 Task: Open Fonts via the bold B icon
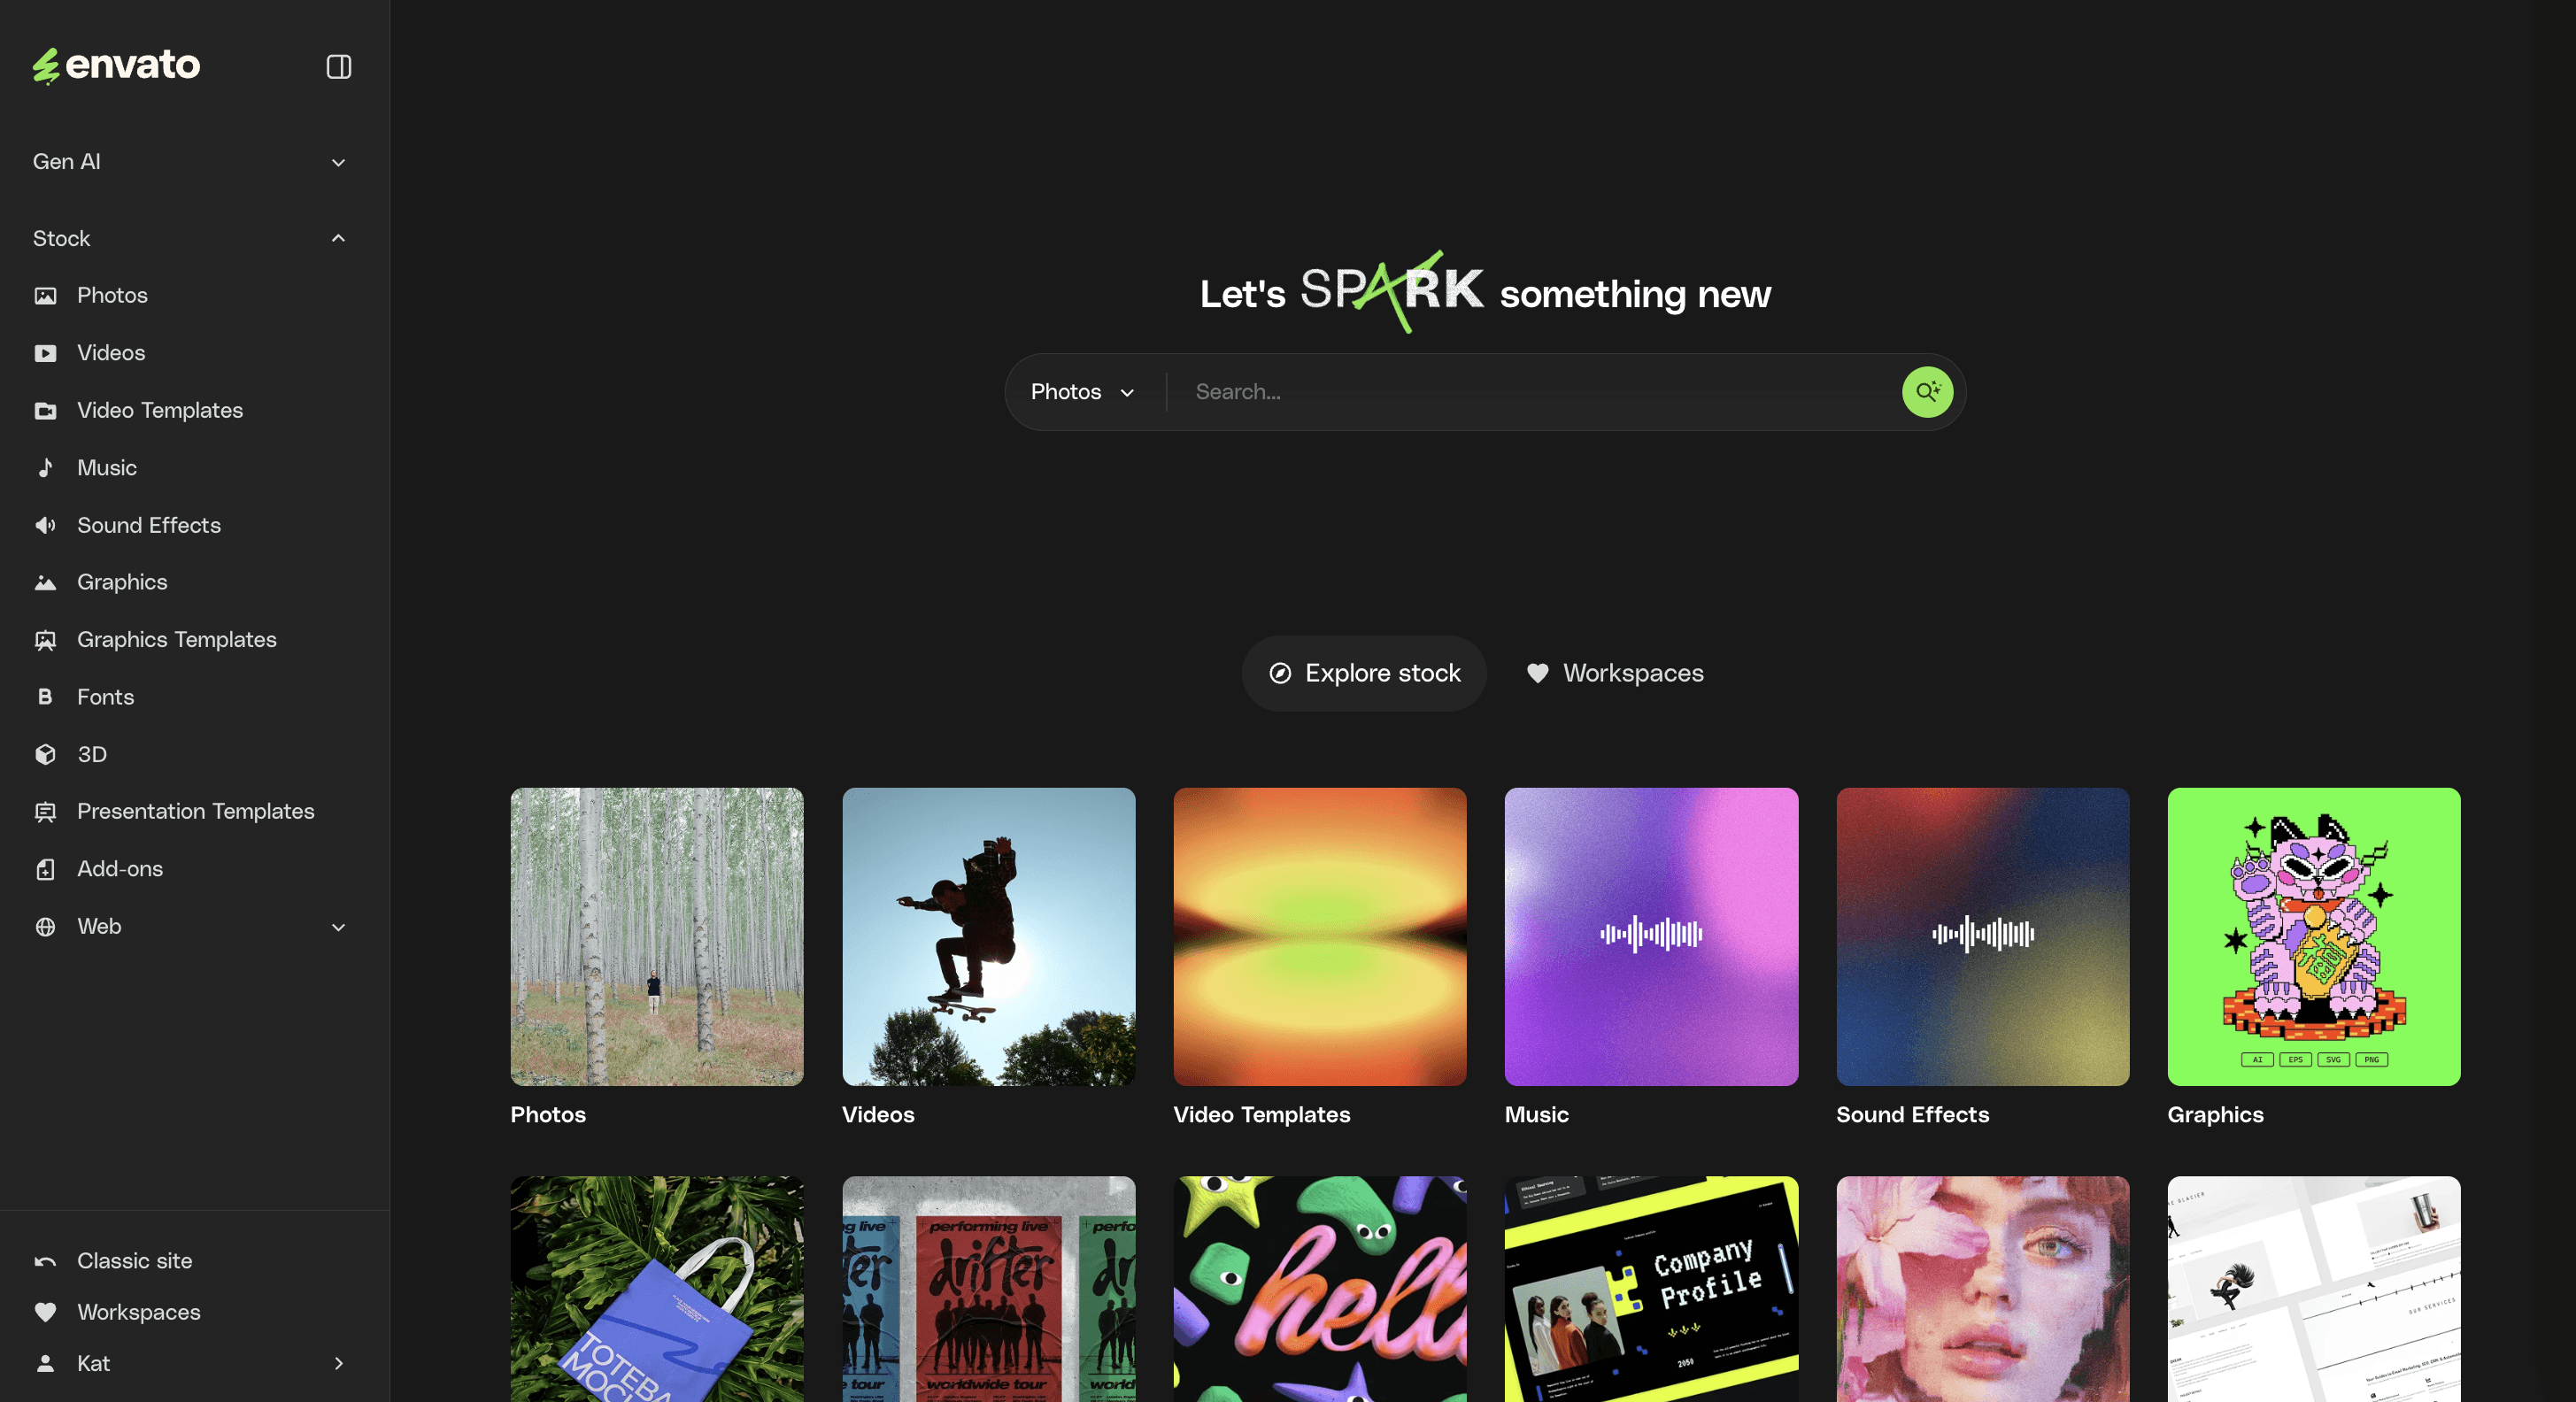[45, 697]
